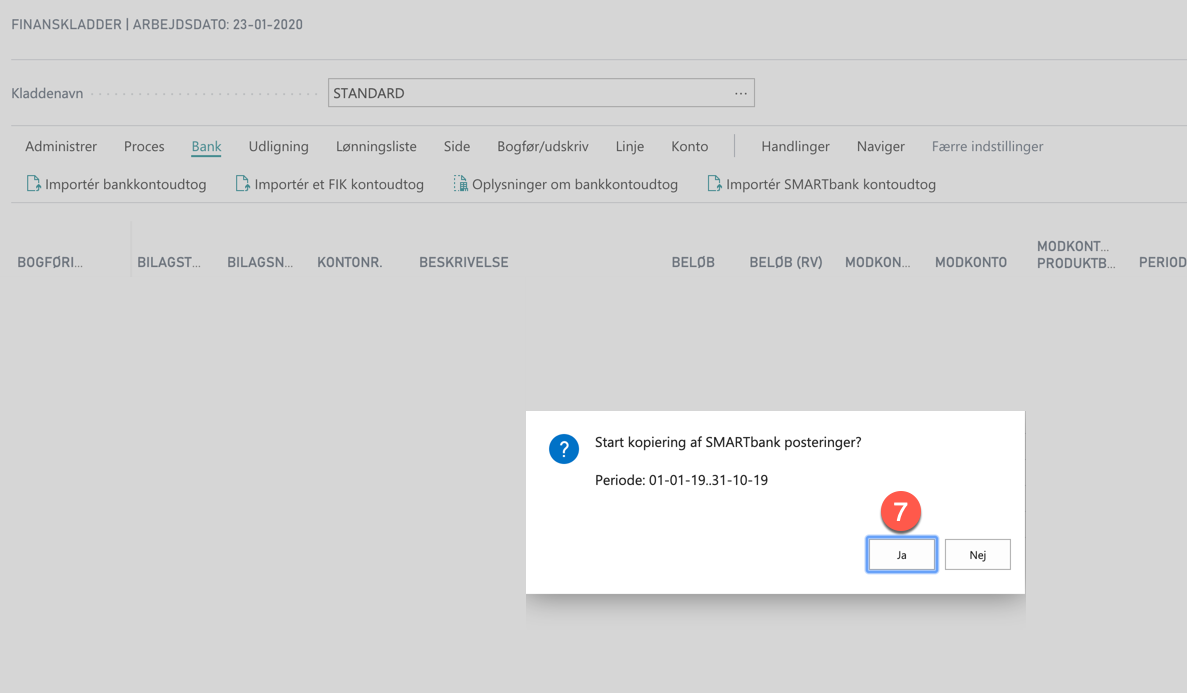The image size is (1187, 693).
Task: Confirm the dialog with Ja
Action: click(x=902, y=554)
